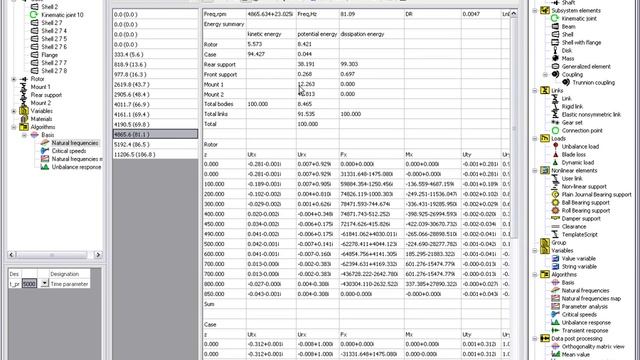Collapse the Loads group in right palette
The image size is (640, 360).
click(x=535, y=139)
